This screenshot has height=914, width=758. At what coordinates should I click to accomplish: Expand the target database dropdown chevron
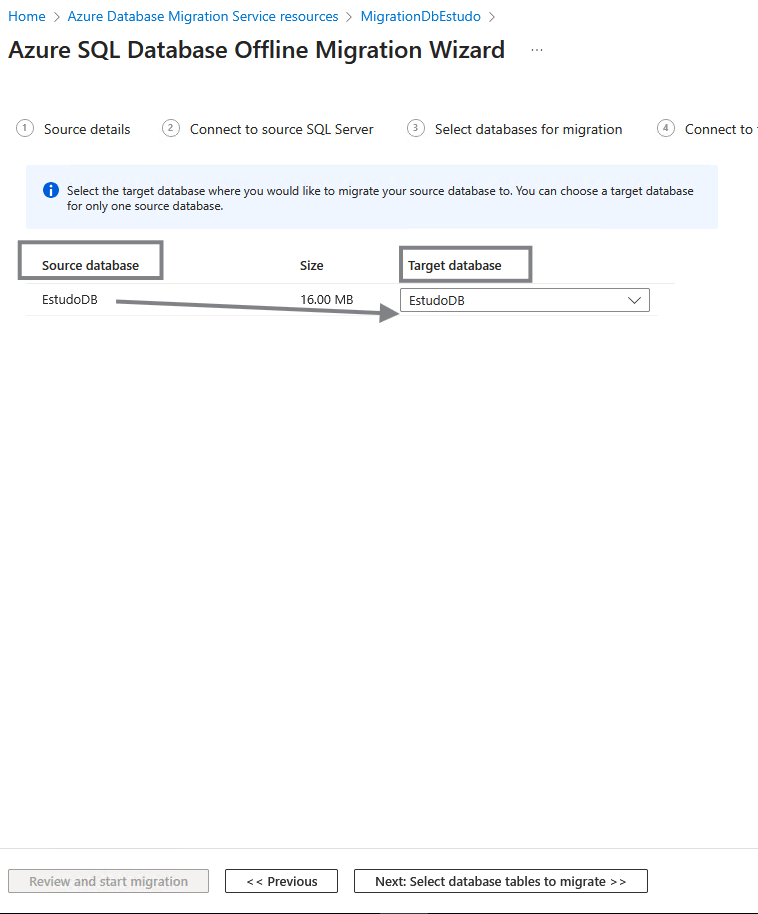[634, 300]
